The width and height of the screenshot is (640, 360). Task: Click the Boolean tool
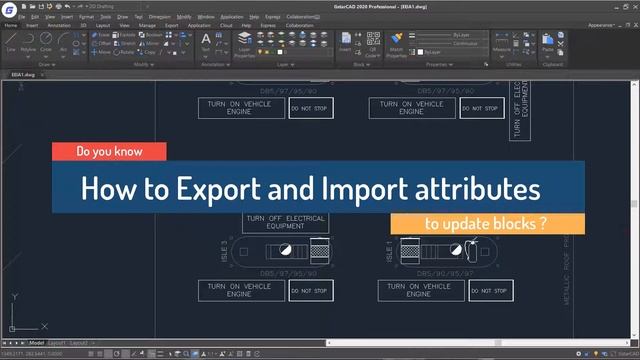tap(151, 35)
